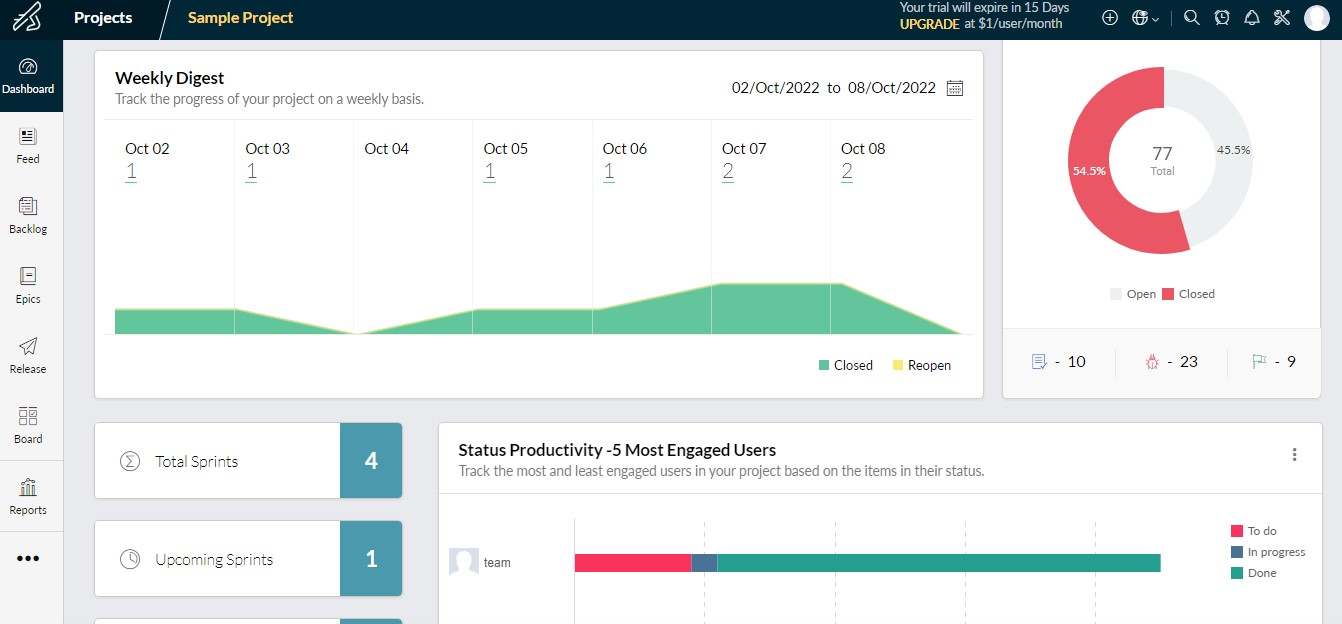The width and height of the screenshot is (1342, 624).
Task: Click the Total Sprints sigma icon
Action: click(130, 461)
